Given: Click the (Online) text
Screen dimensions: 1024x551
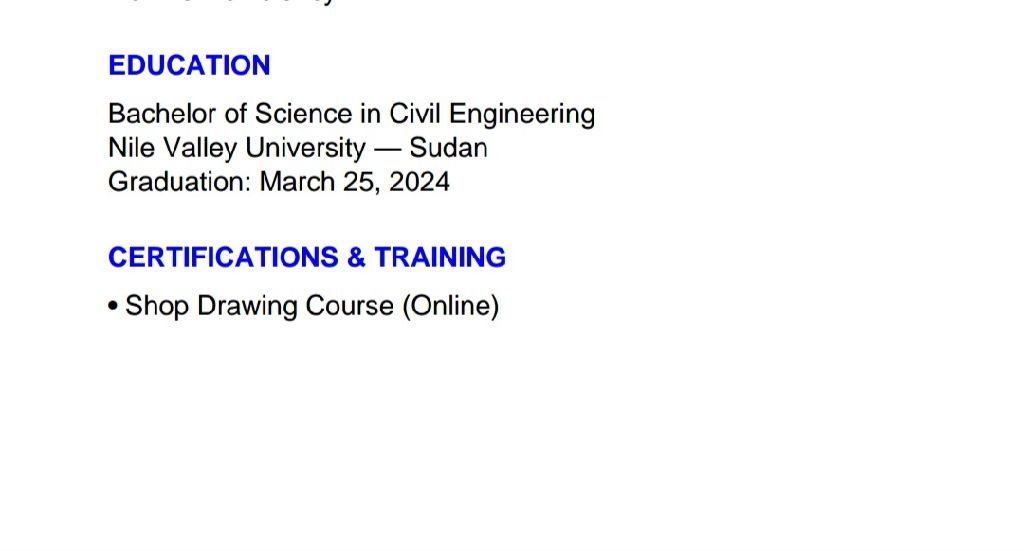Looking at the screenshot, I should [x=450, y=306].
